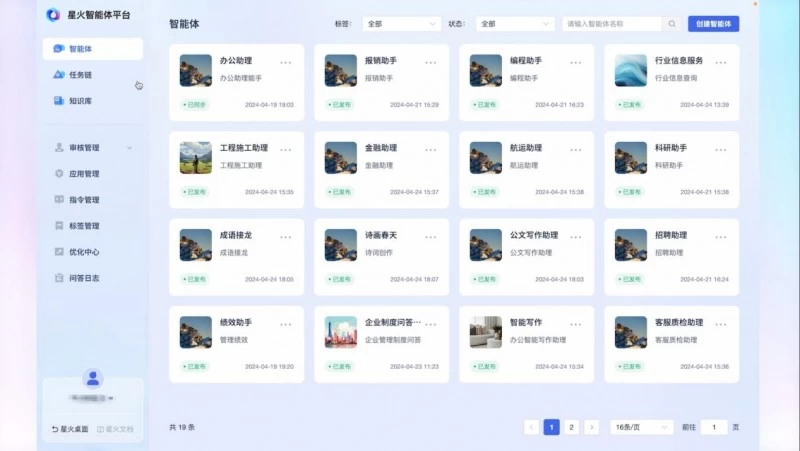Viewport: 800px width, 451px height.
Task: Open 指令管理 via its sidebar icon
Action: [x=60, y=200]
